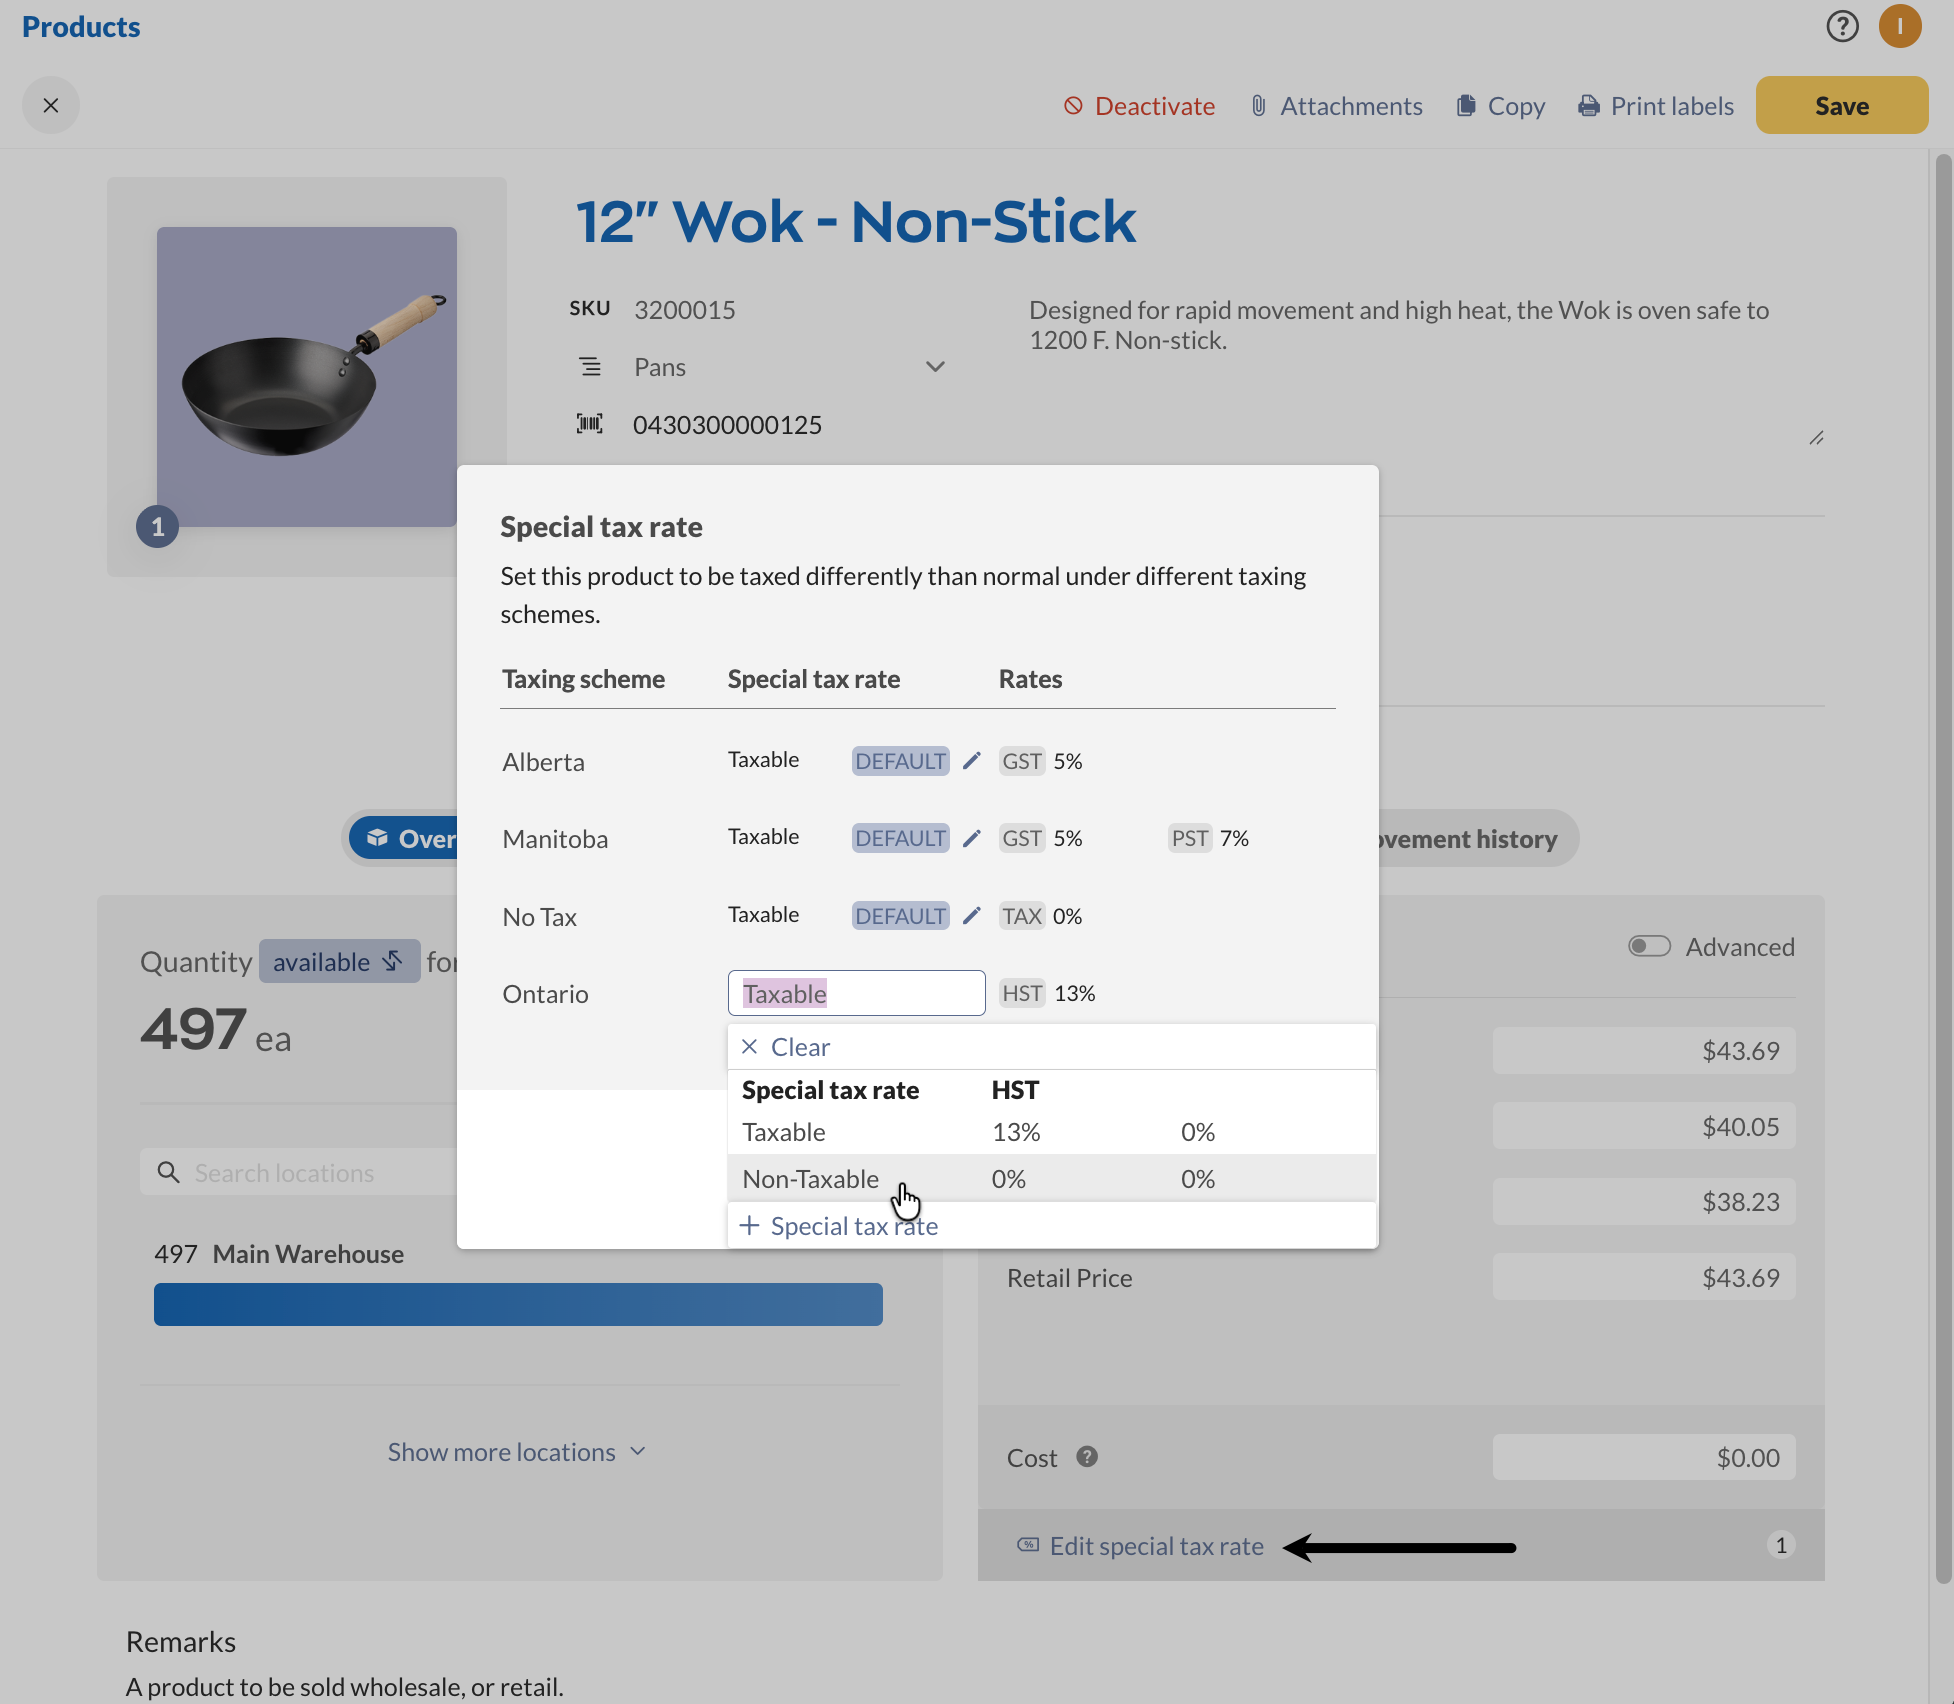Viewport: 1954px width, 1704px height.
Task: Switch to the Overview tab
Action: click(417, 838)
